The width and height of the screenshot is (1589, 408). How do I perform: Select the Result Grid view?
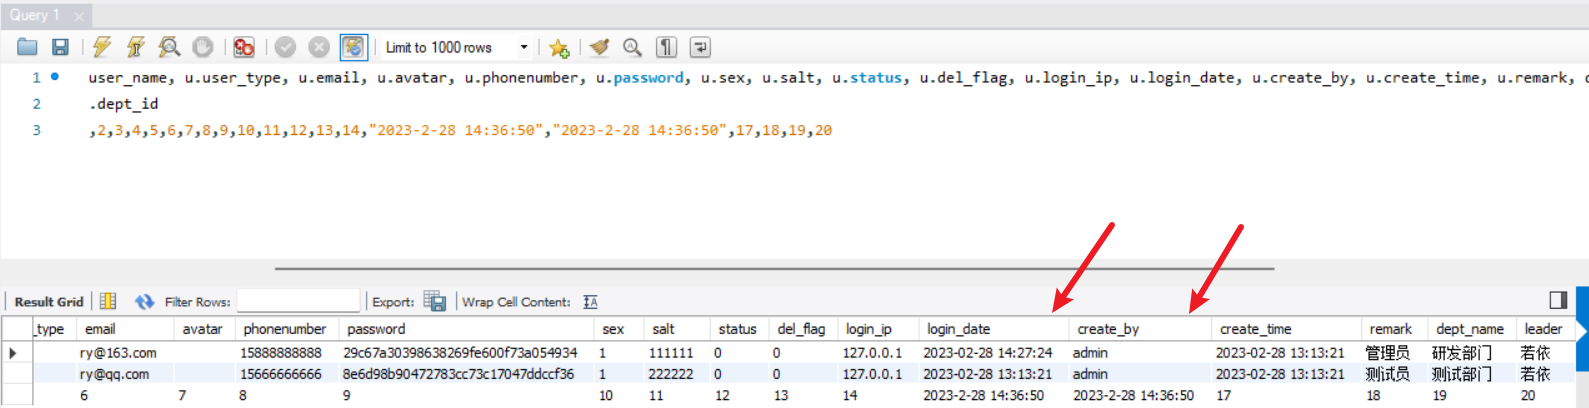click(x=49, y=302)
